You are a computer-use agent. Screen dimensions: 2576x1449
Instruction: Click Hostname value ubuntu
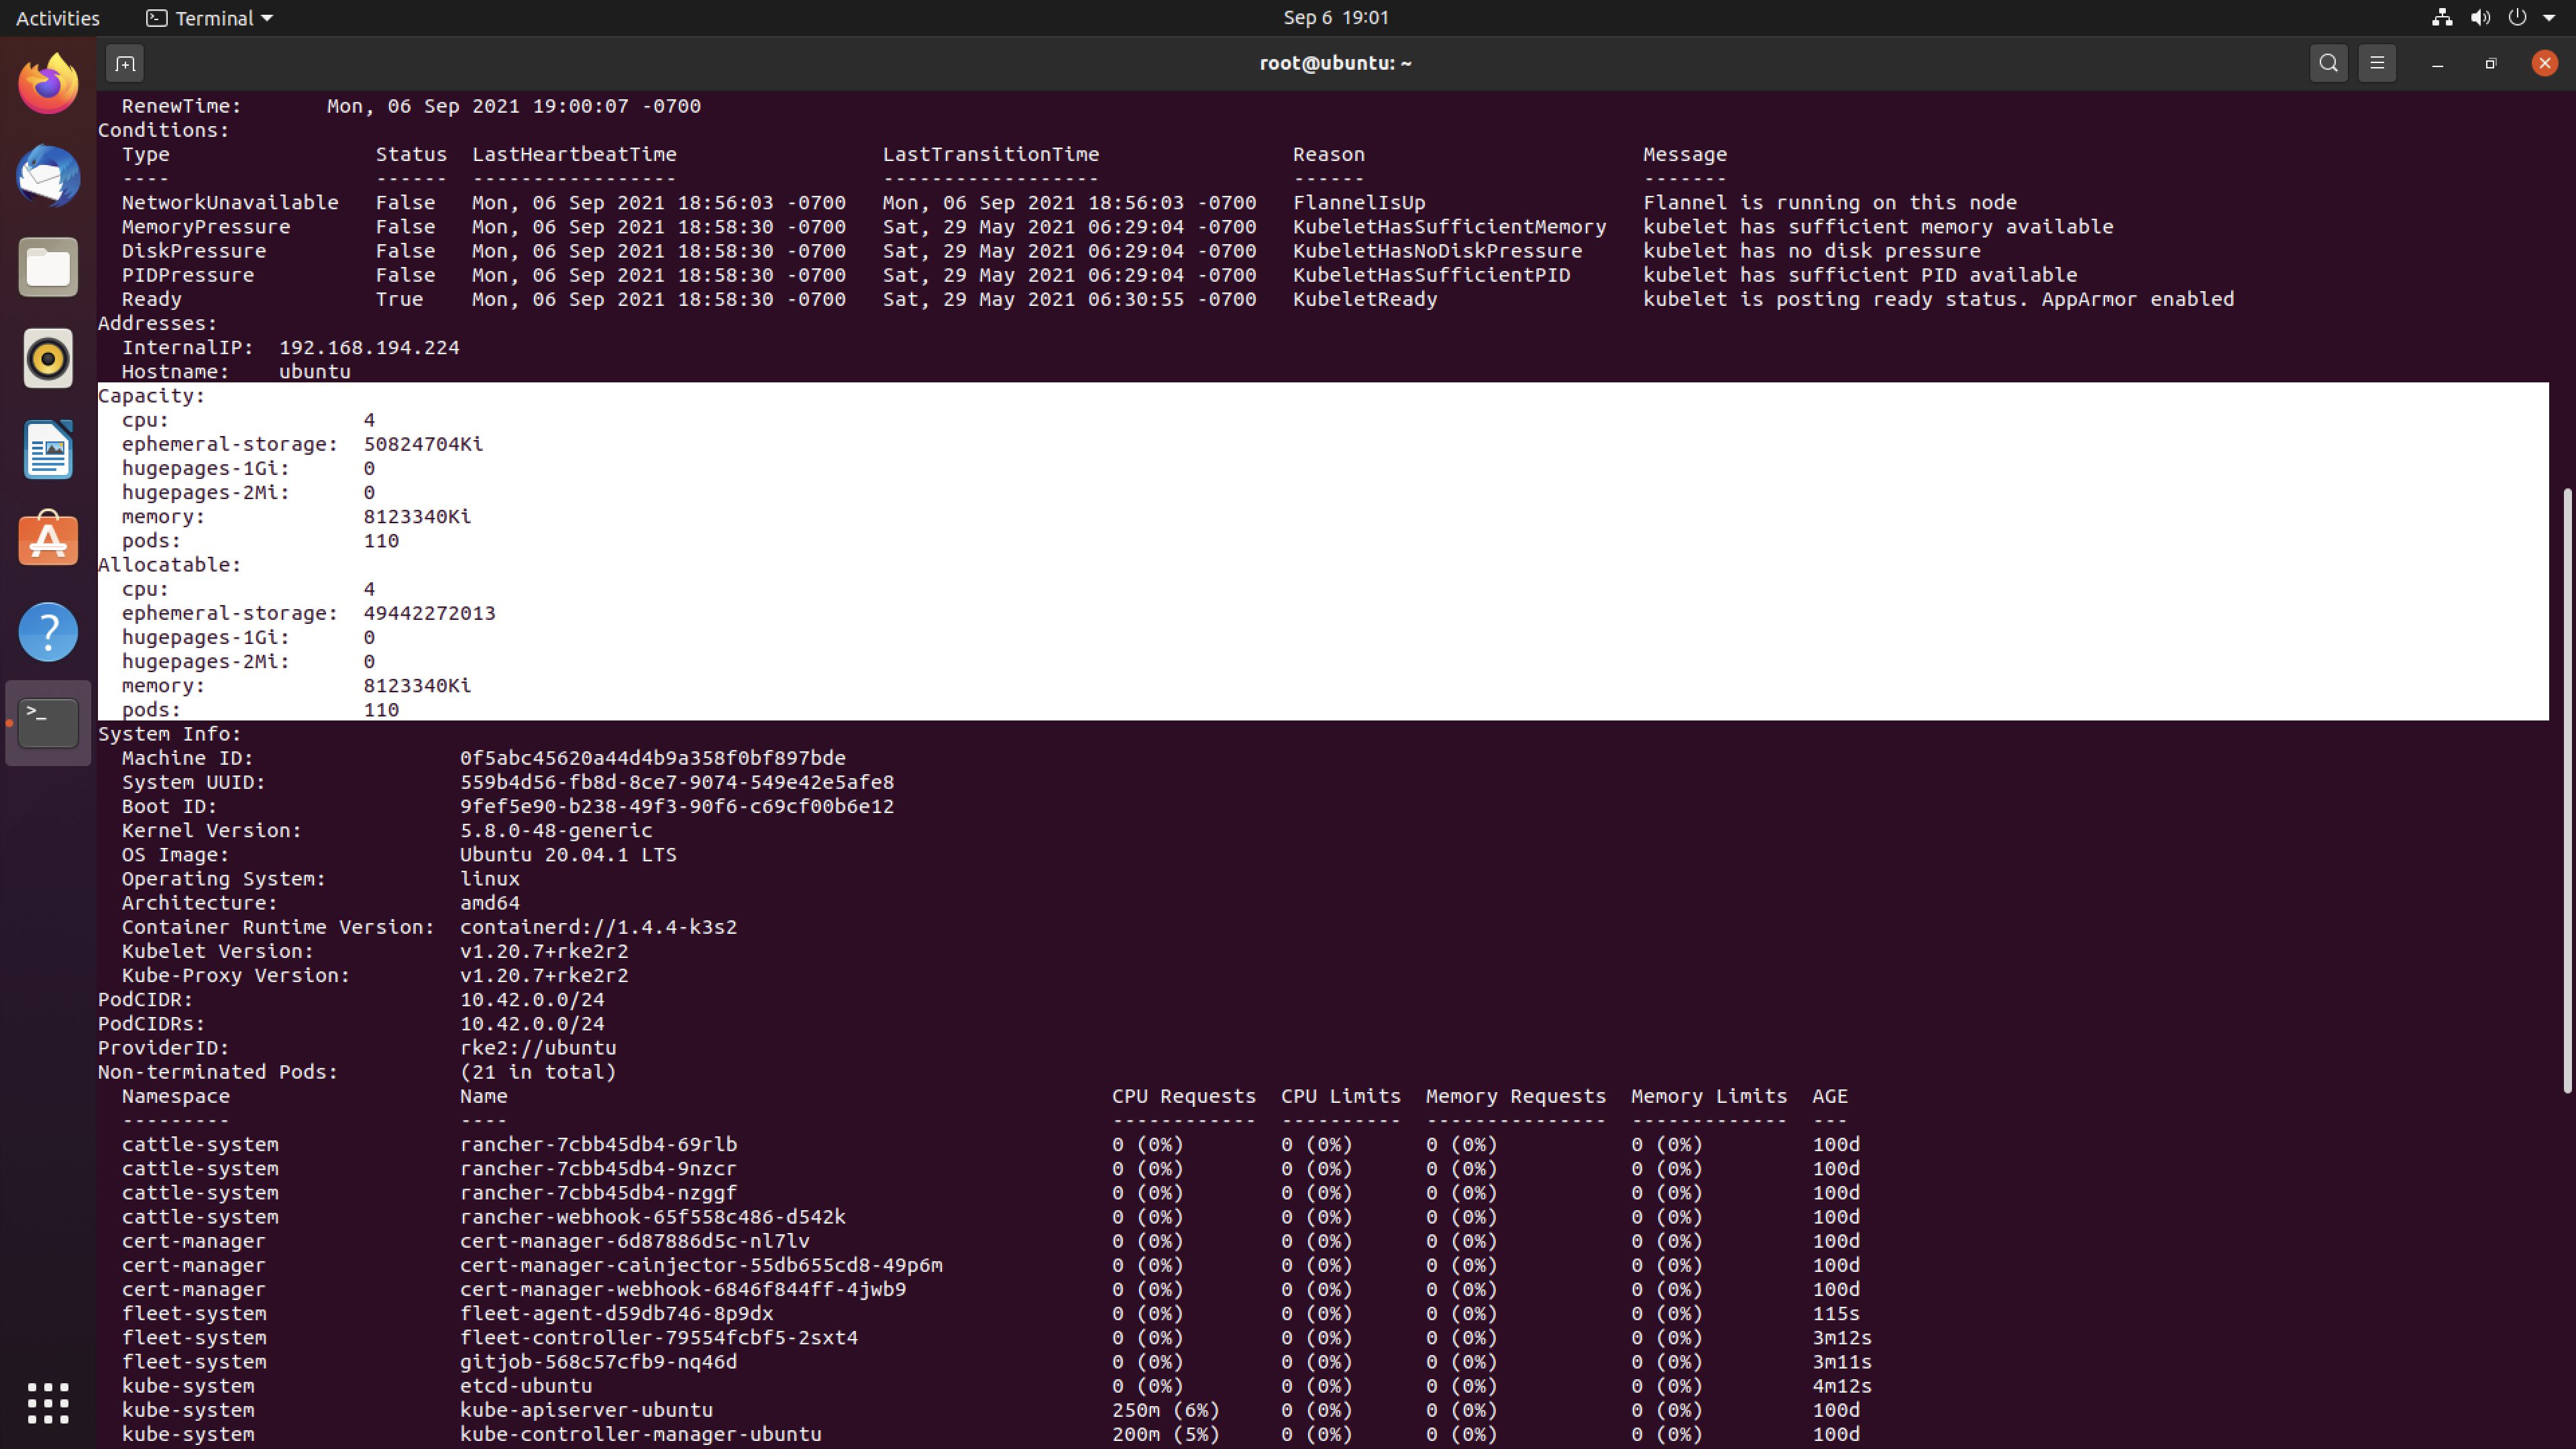tap(314, 371)
